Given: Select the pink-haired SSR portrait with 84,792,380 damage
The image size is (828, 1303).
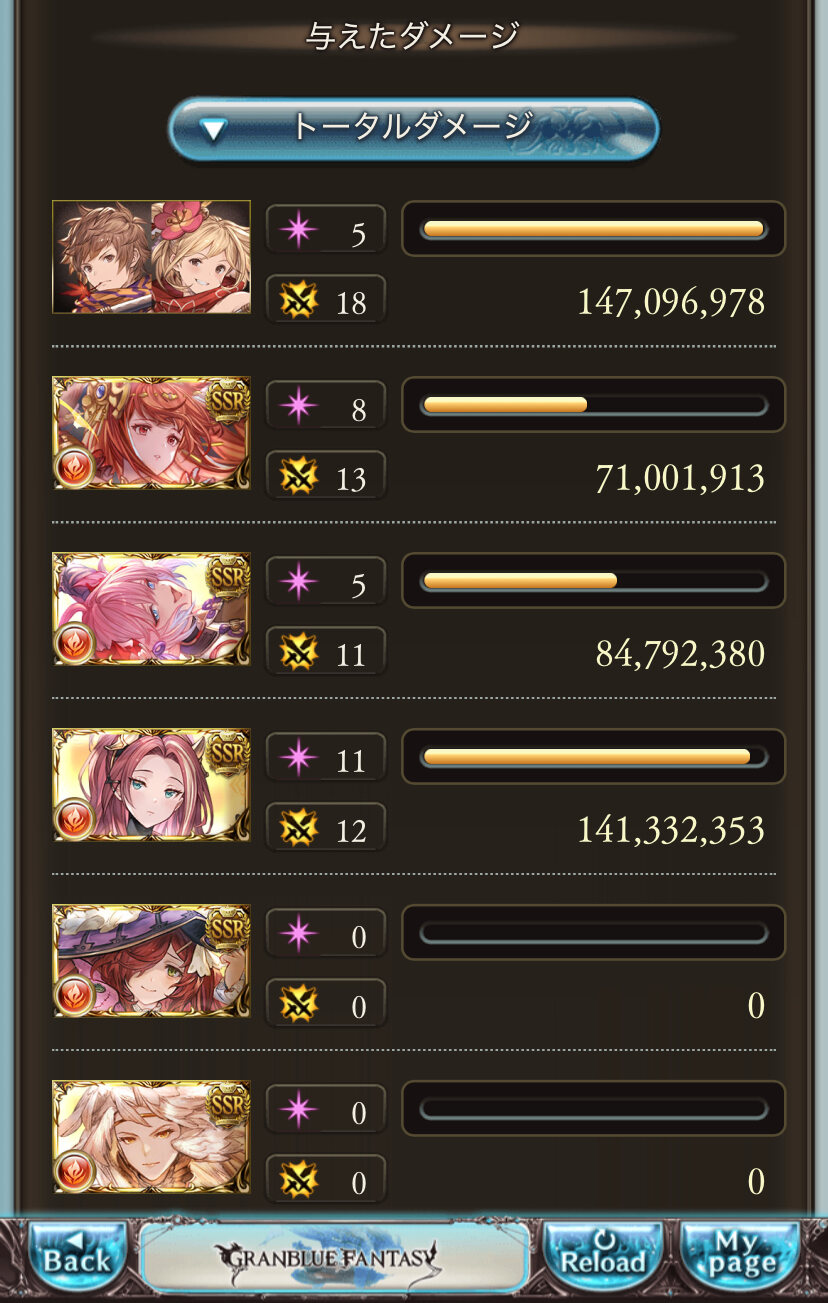Looking at the screenshot, I should pos(151,609).
